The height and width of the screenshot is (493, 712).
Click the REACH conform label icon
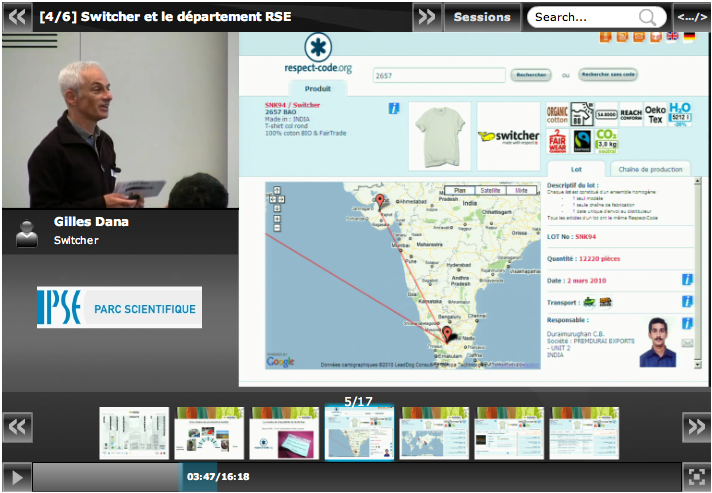(x=631, y=114)
